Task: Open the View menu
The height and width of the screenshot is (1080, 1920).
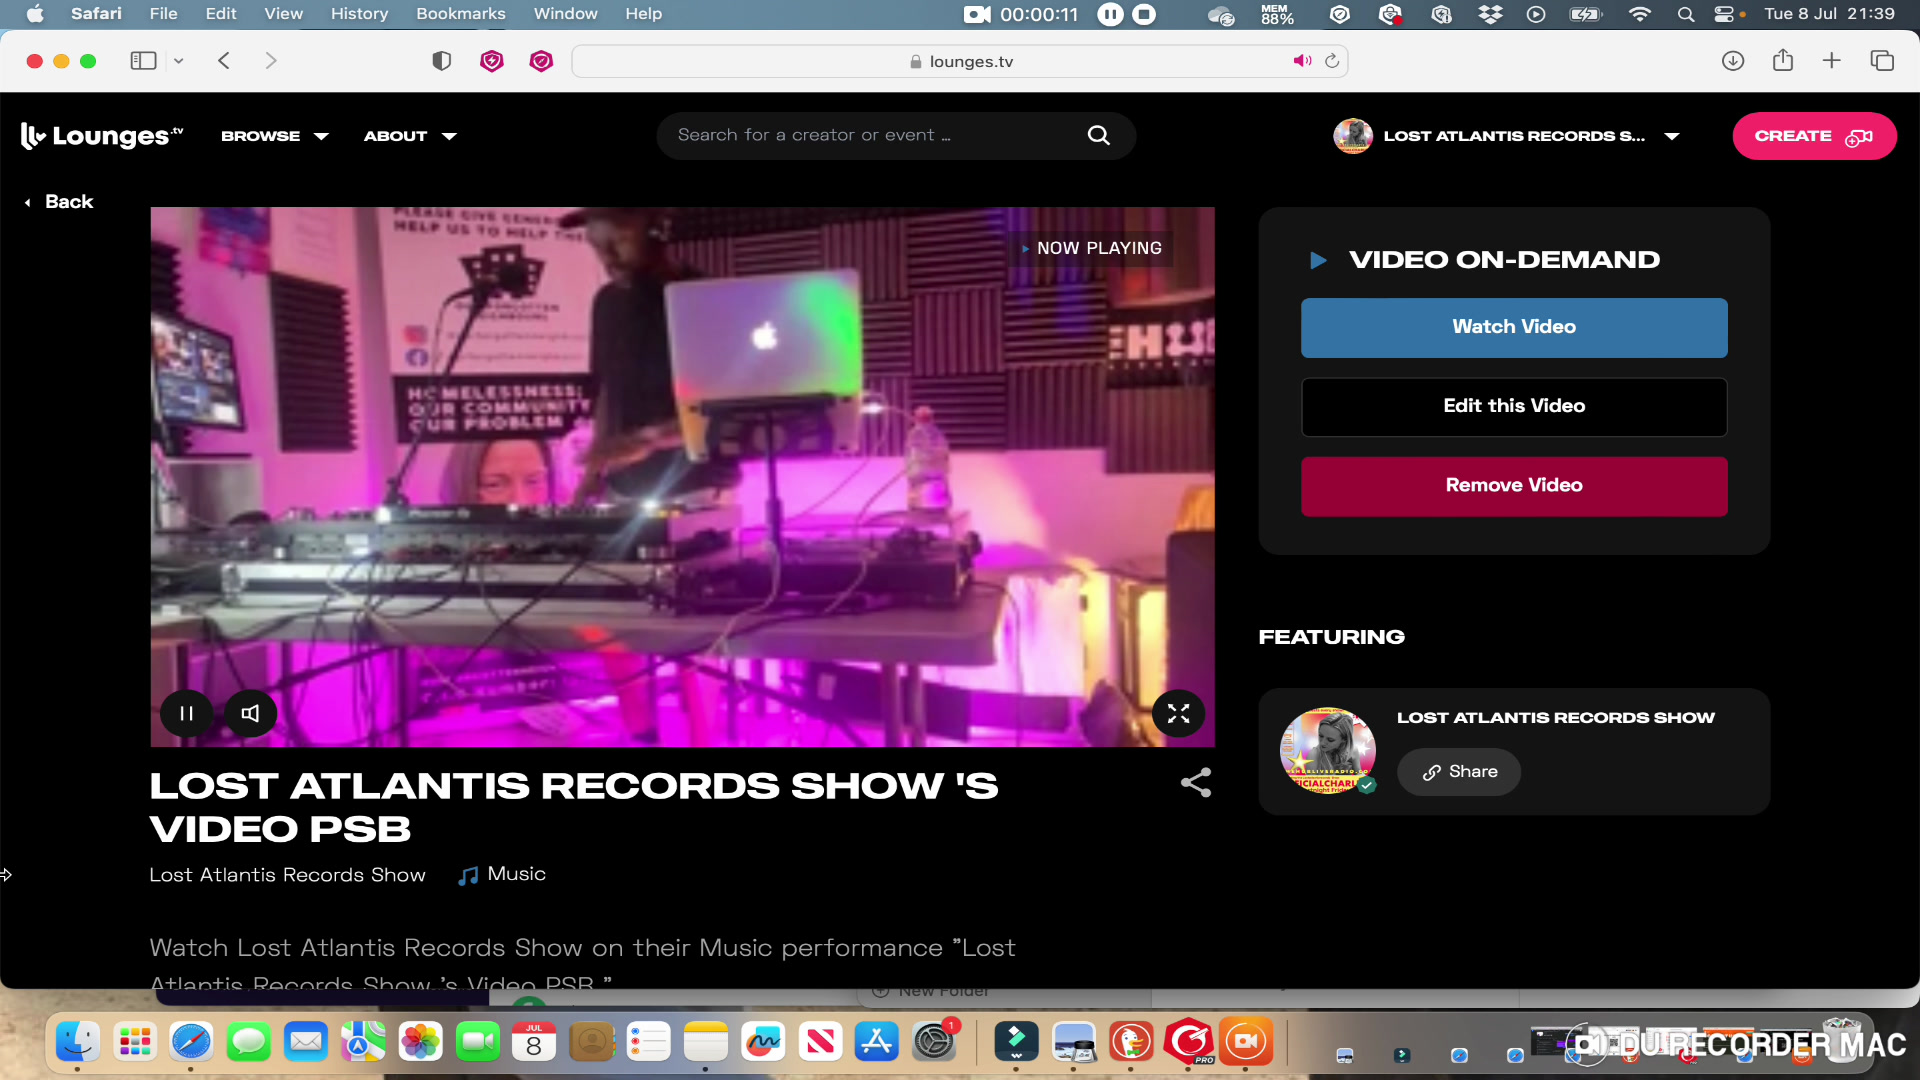Action: (x=283, y=14)
